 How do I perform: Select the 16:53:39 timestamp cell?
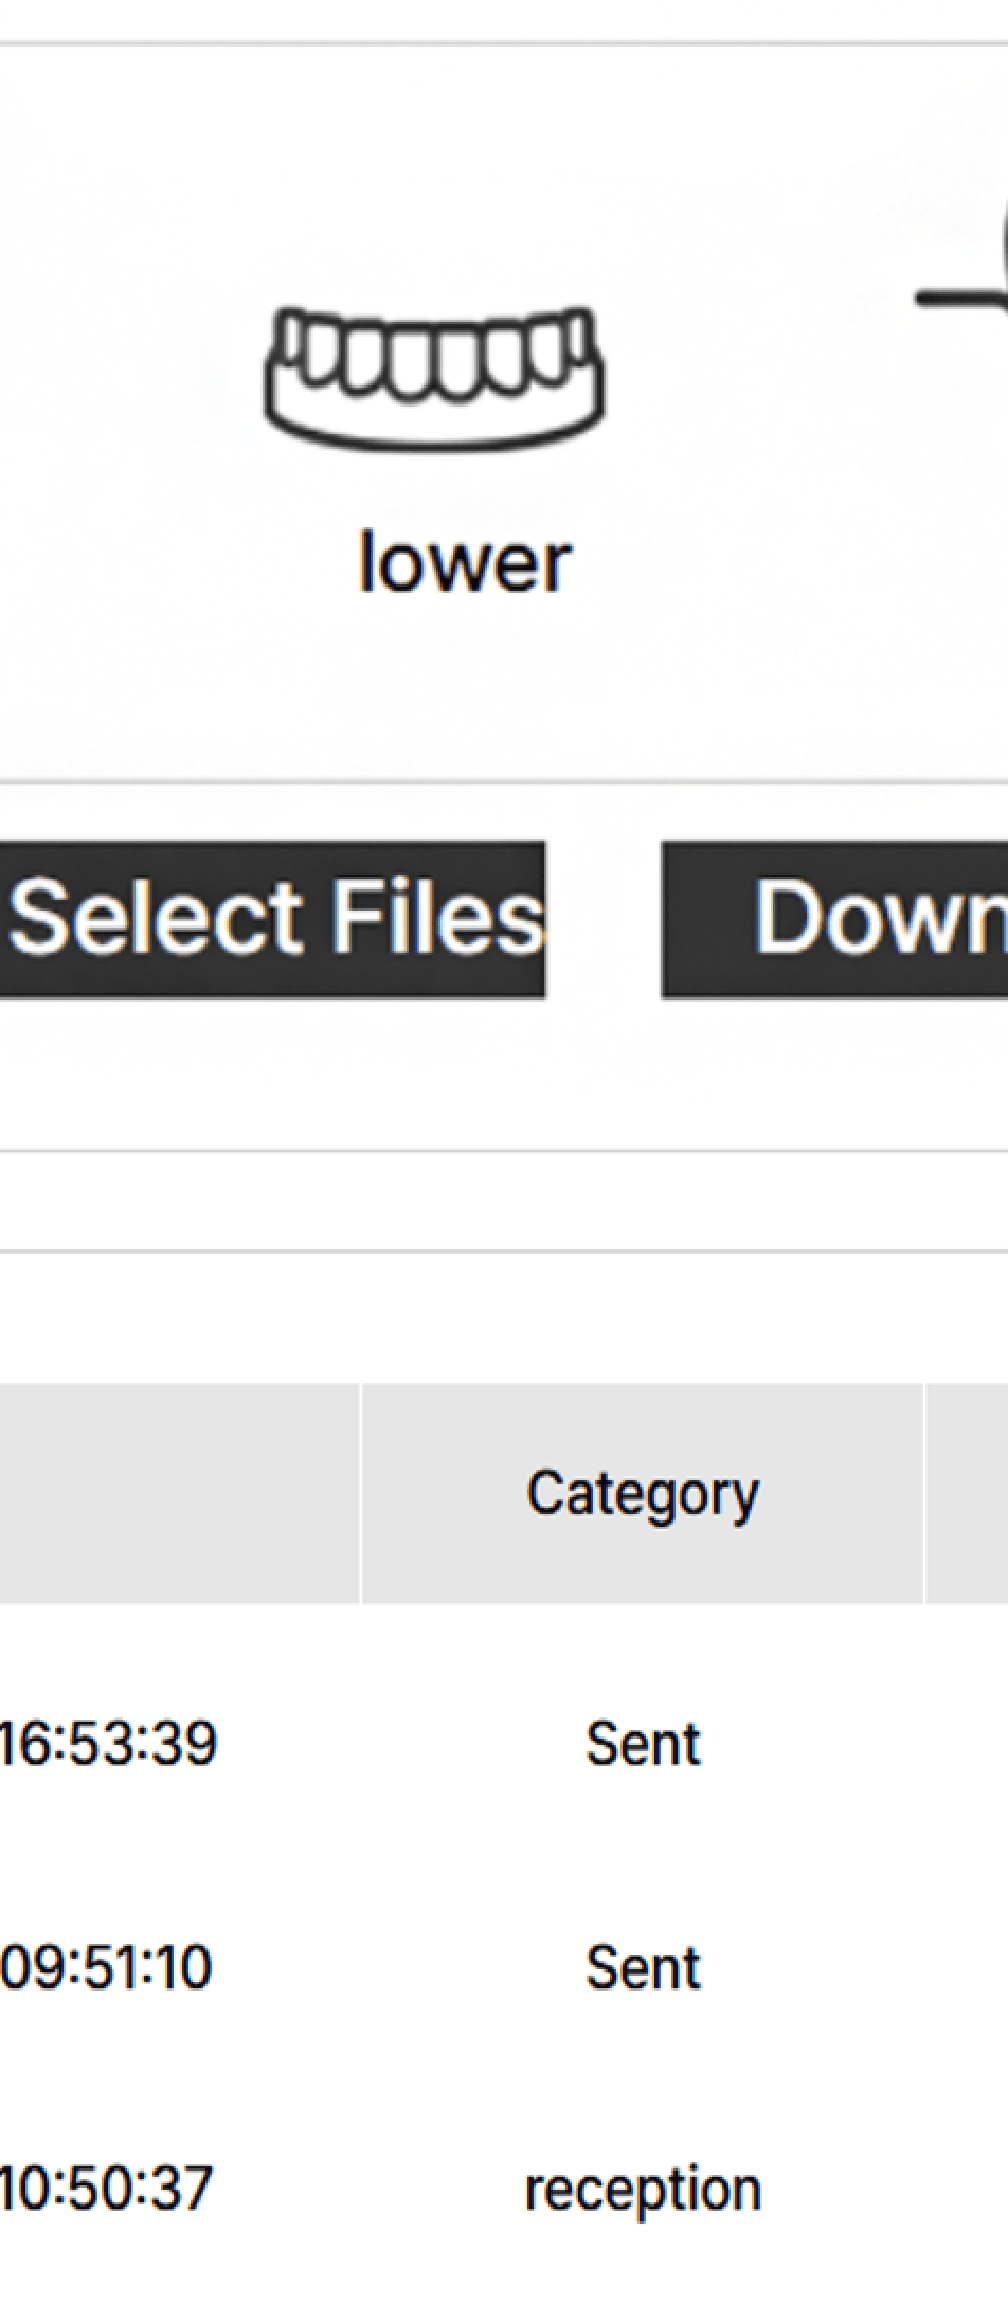[x=108, y=1743]
